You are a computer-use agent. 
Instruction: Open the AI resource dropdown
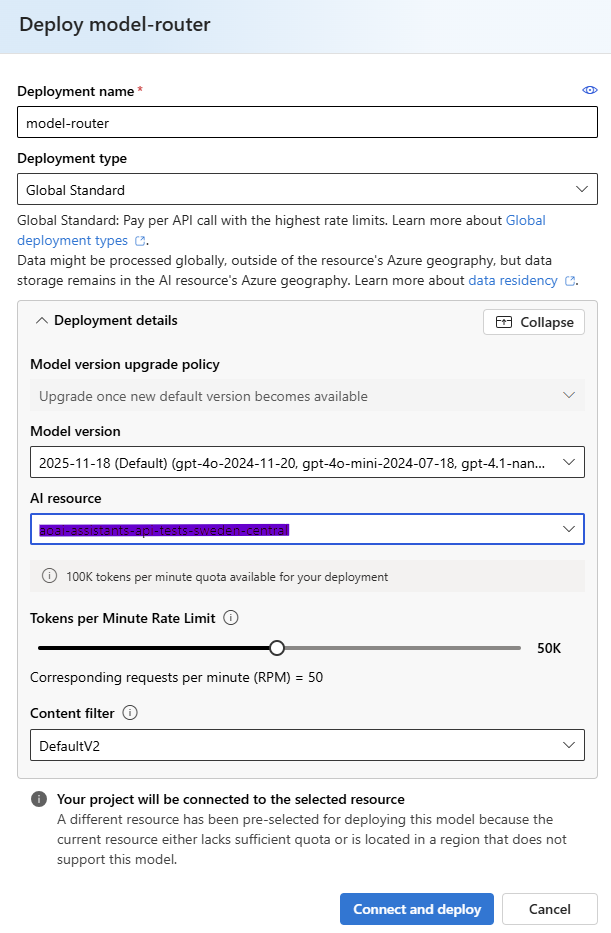(308, 529)
